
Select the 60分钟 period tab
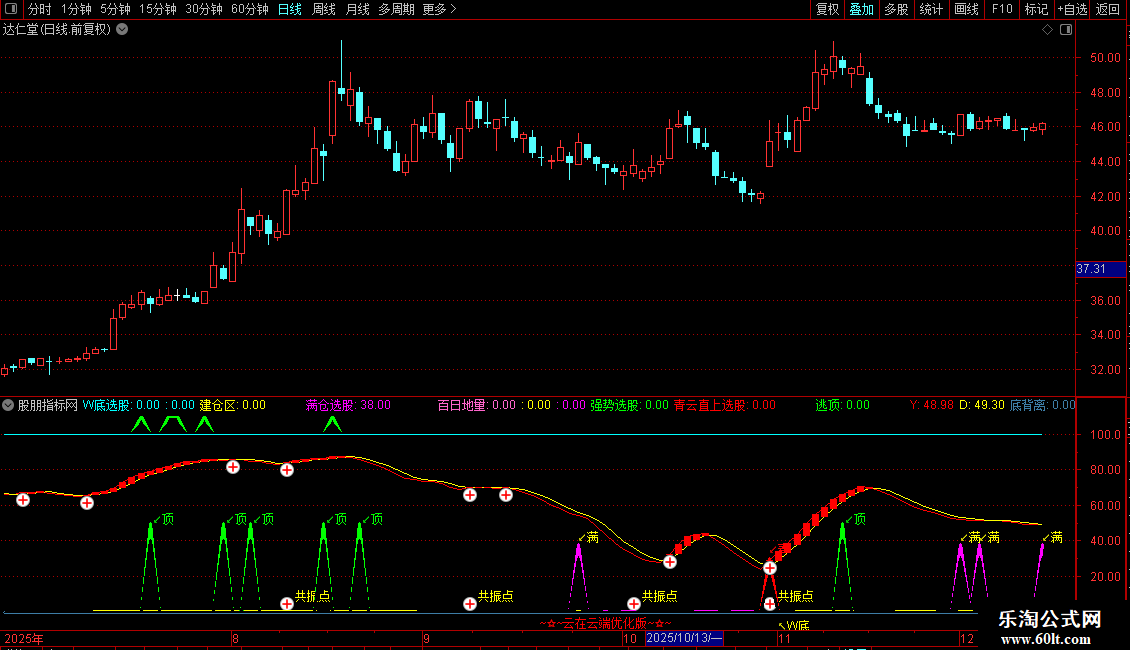(249, 9)
